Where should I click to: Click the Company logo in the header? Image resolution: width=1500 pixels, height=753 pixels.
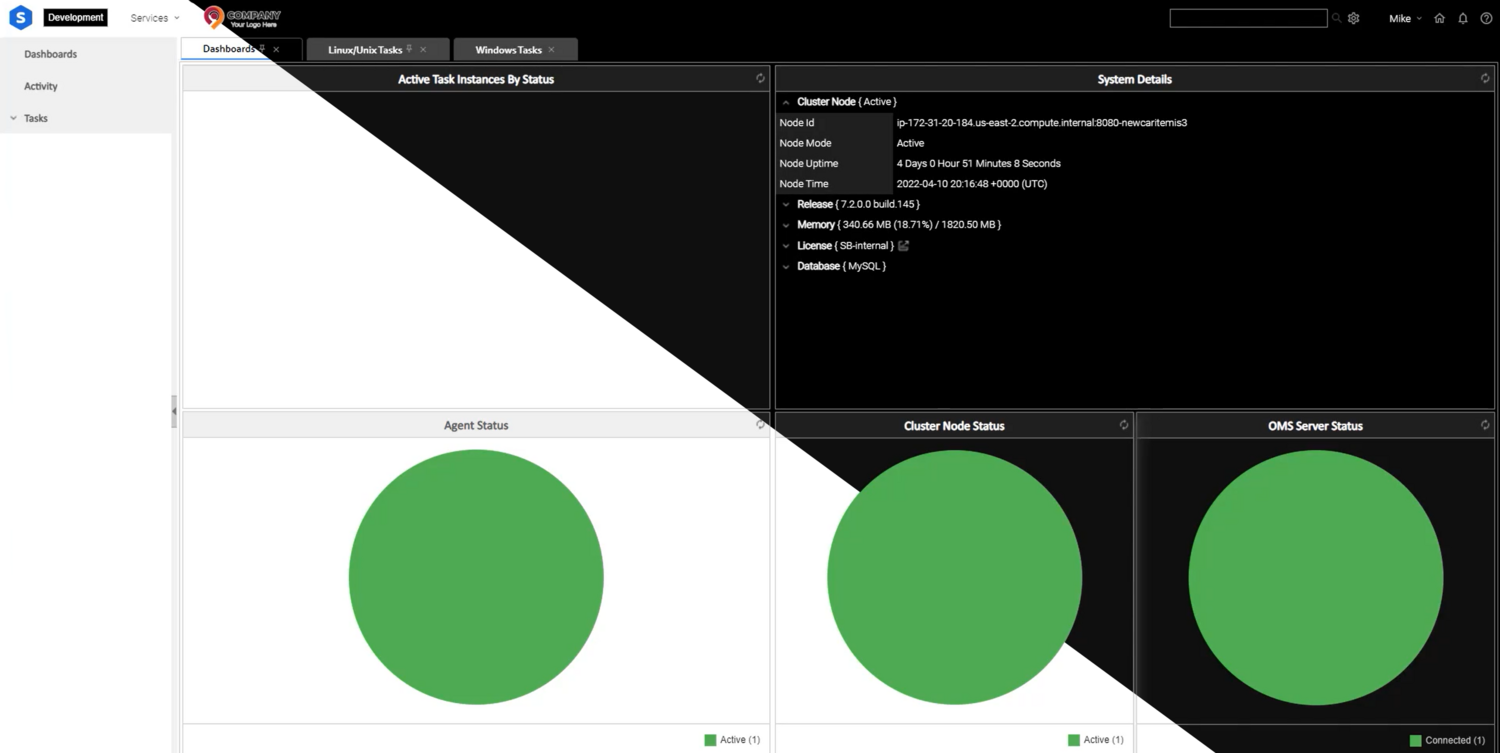(x=243, y=17)
